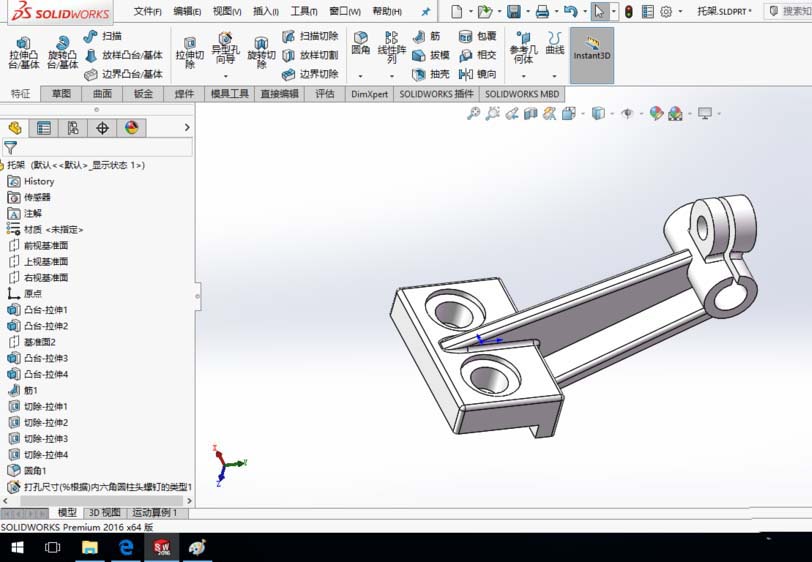
Task: Click the Save icon in the top toolbar
Action: pyautogui.click(x=514, y=11)
